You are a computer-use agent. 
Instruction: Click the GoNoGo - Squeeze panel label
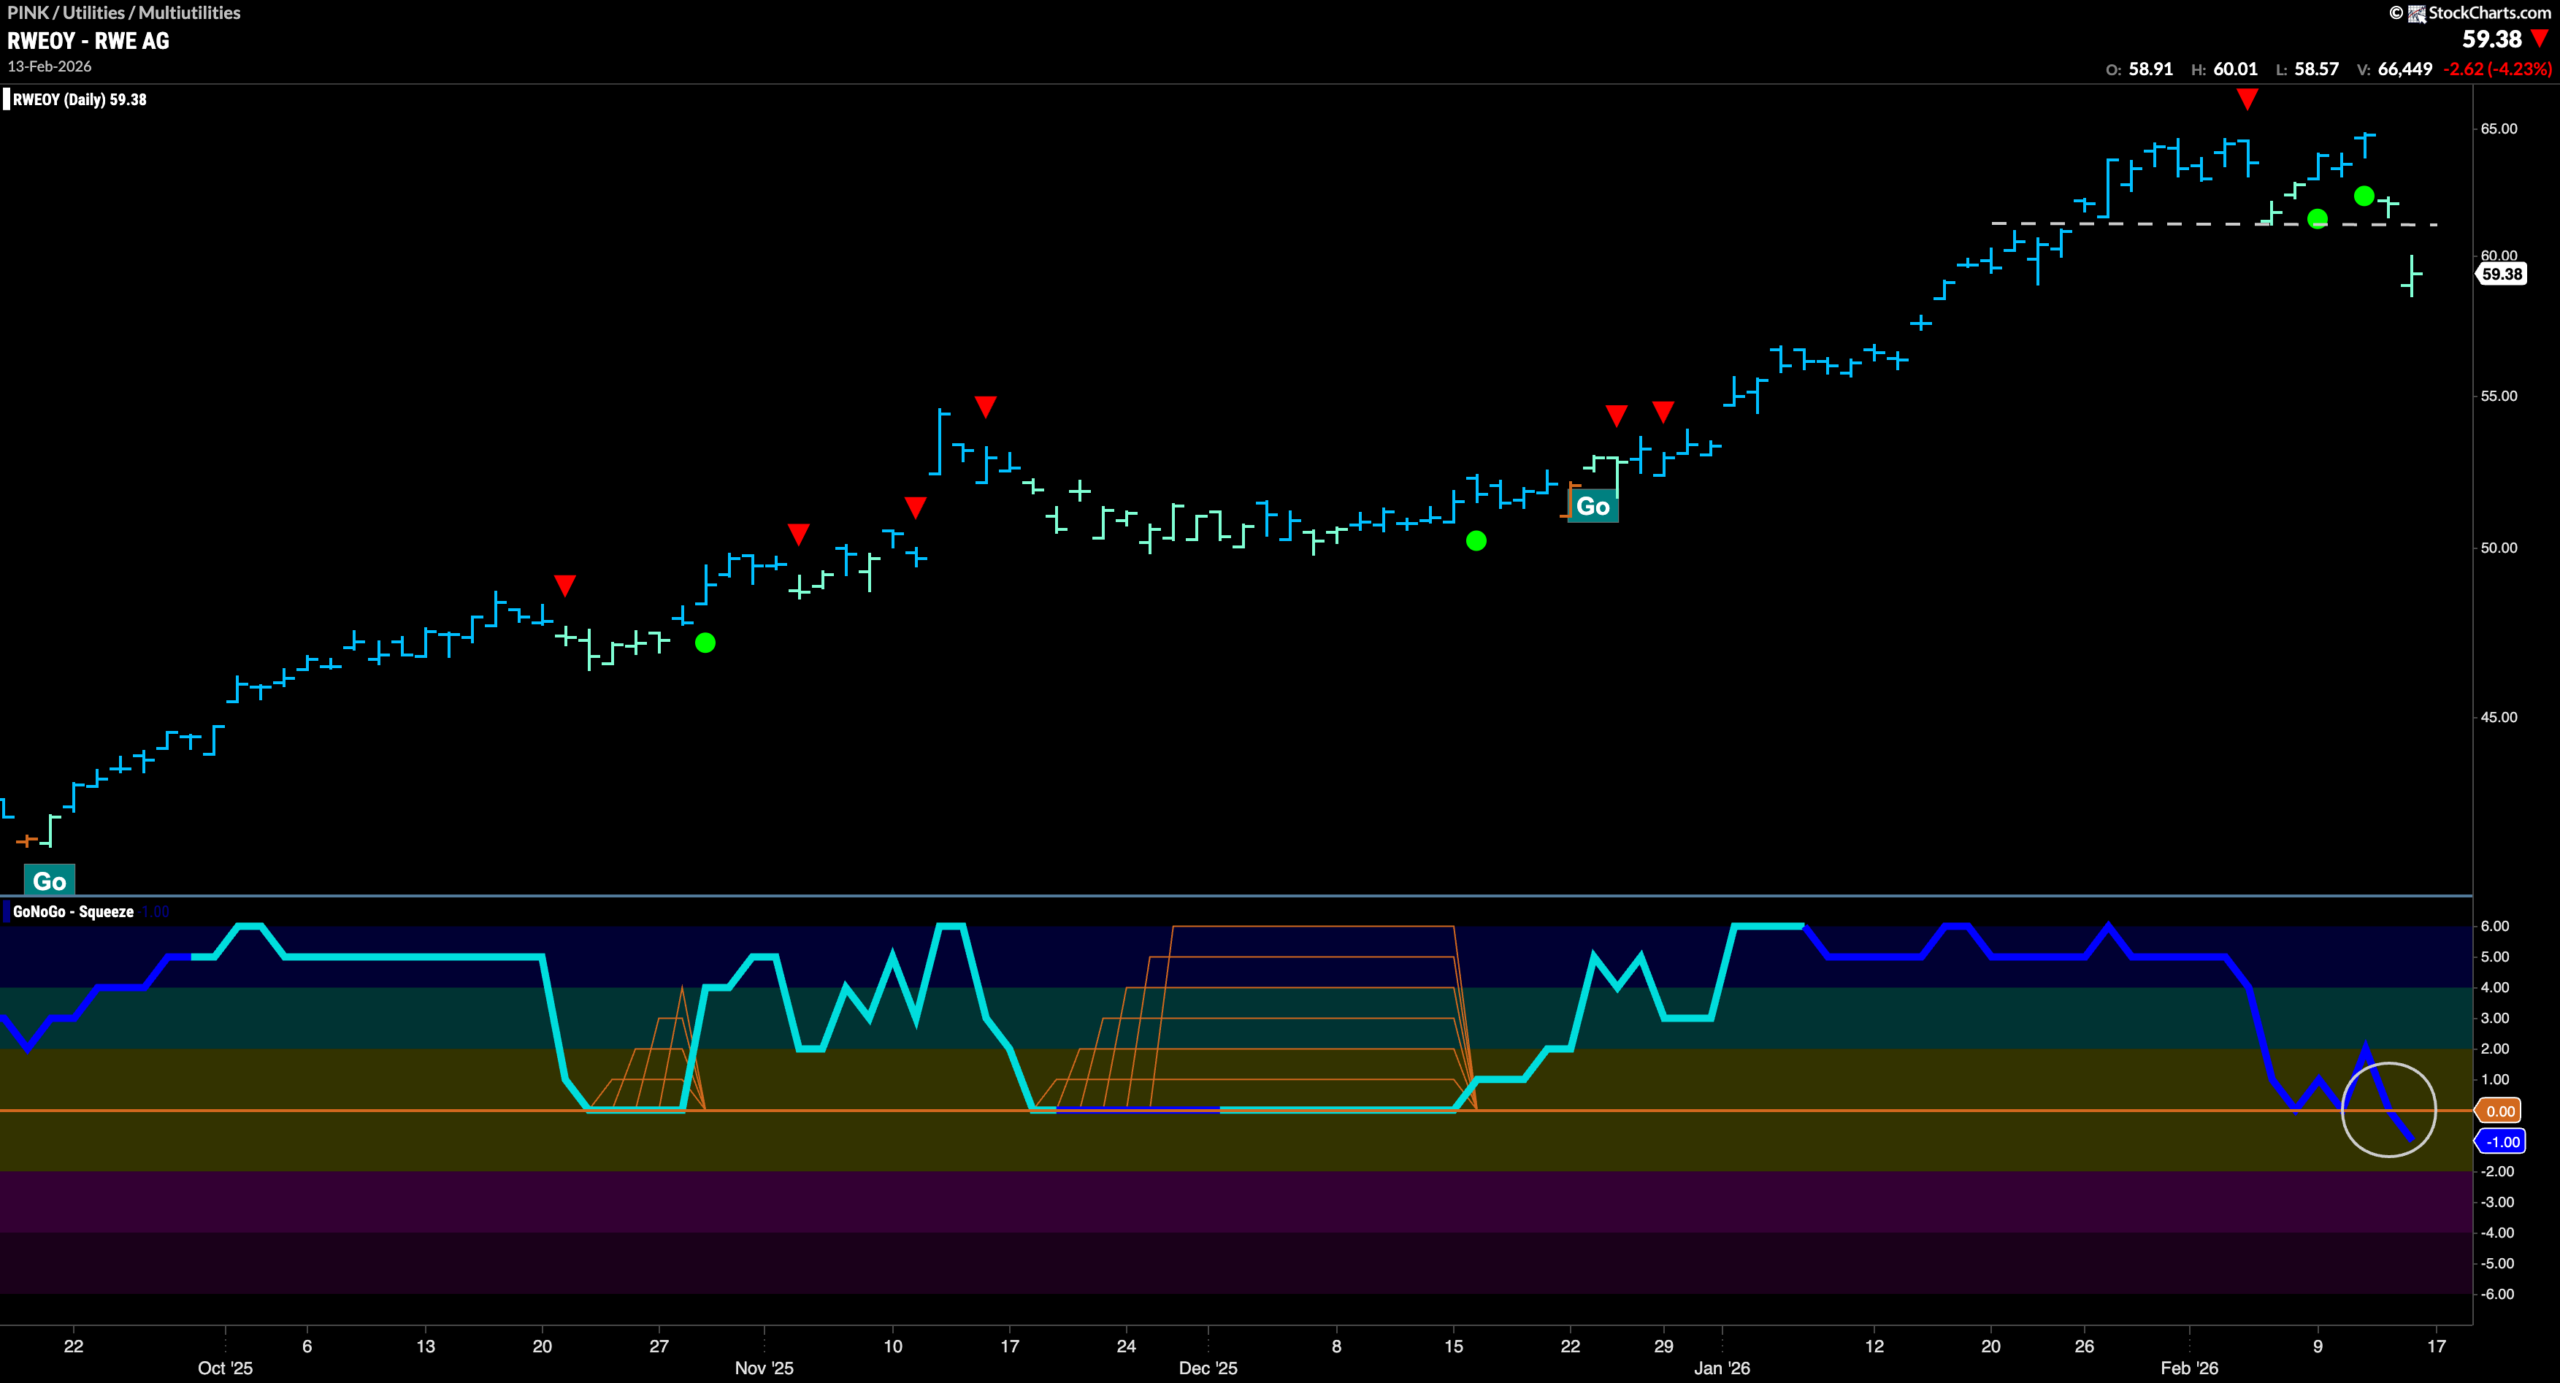(73, 912)
